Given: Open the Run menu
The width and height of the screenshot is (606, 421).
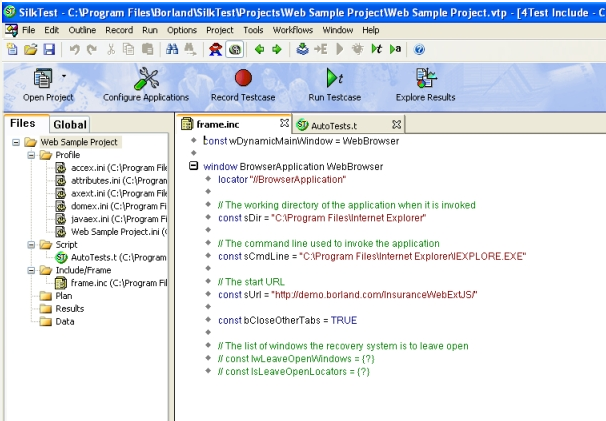Looking at the screenshot, I should click(150, 30).
